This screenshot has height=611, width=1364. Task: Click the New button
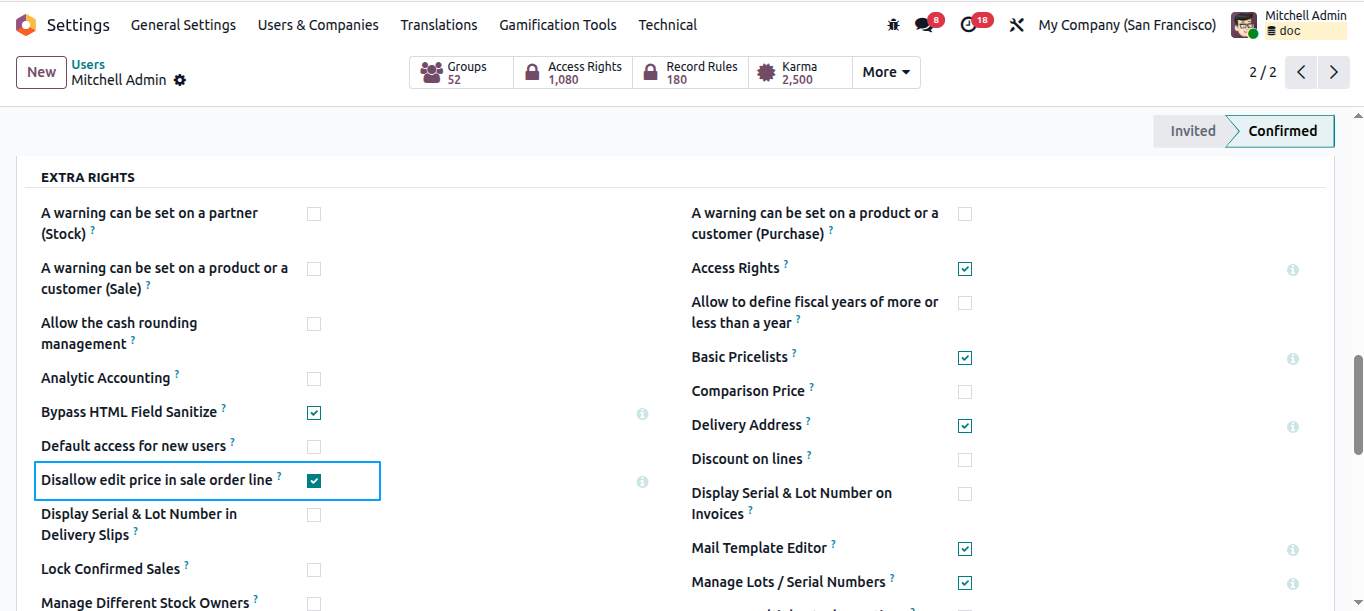coord(42,72)
